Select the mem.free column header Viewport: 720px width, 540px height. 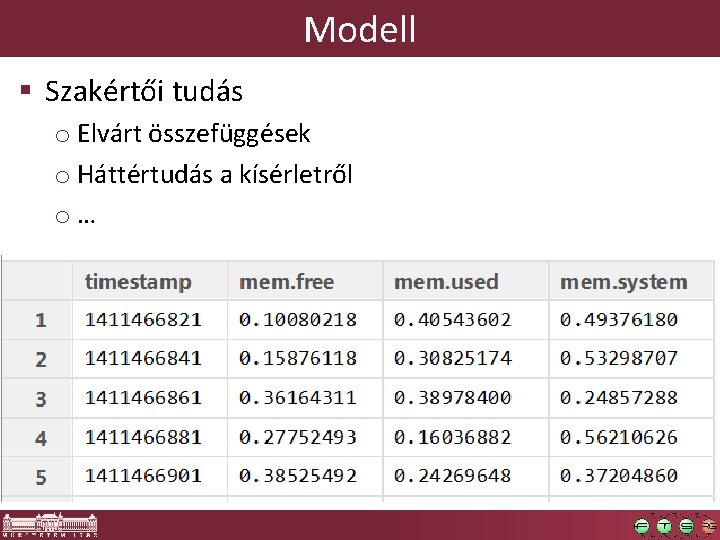(x=305, y=281)
